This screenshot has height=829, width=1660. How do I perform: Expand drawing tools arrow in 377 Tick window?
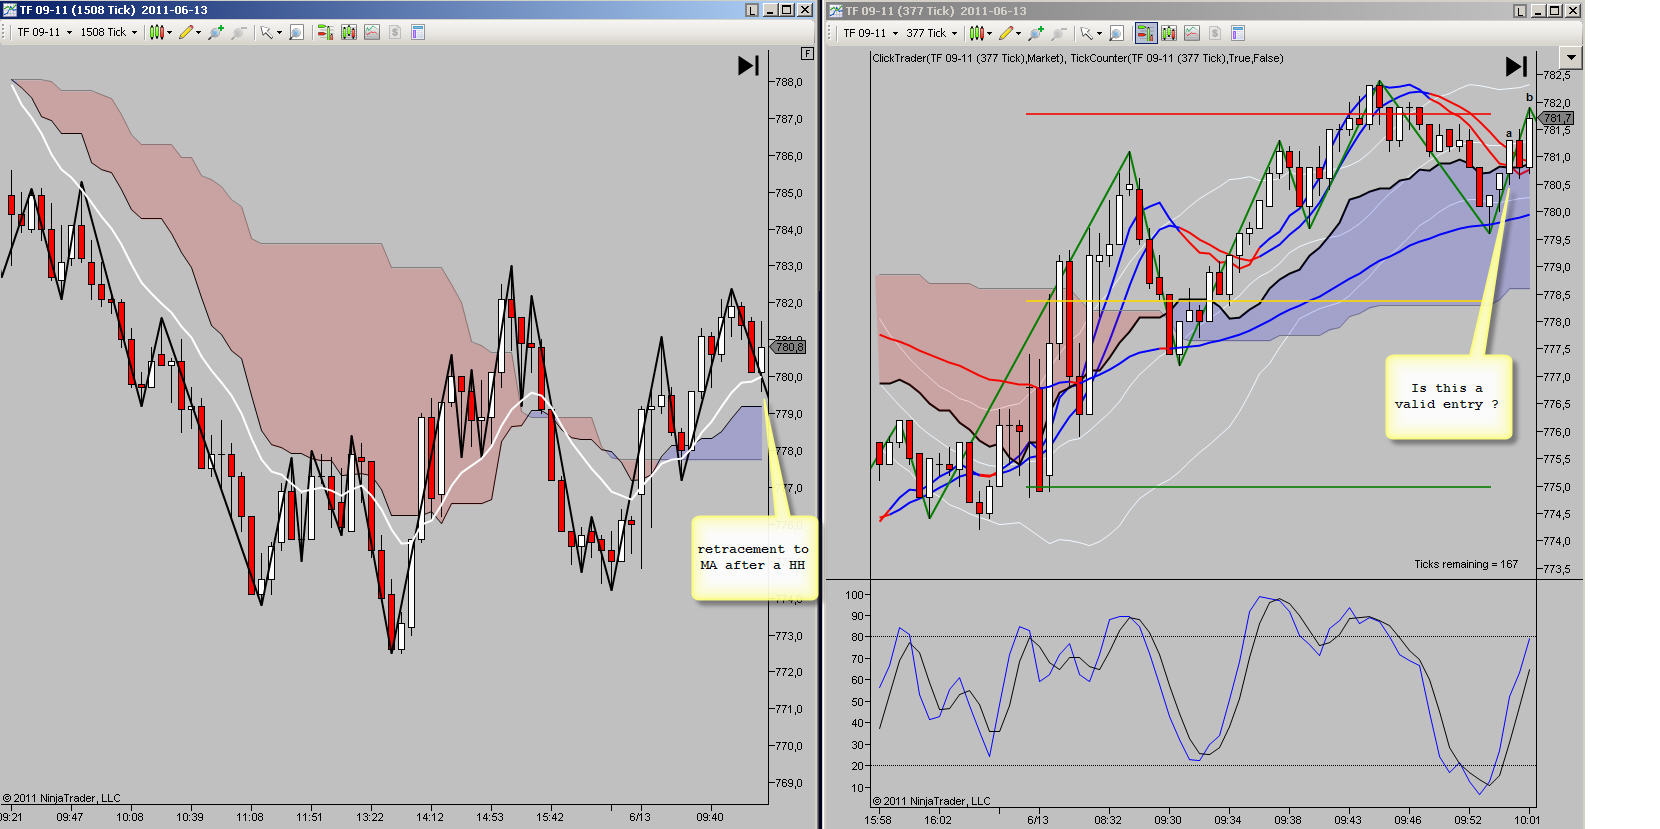point(1018,33)
